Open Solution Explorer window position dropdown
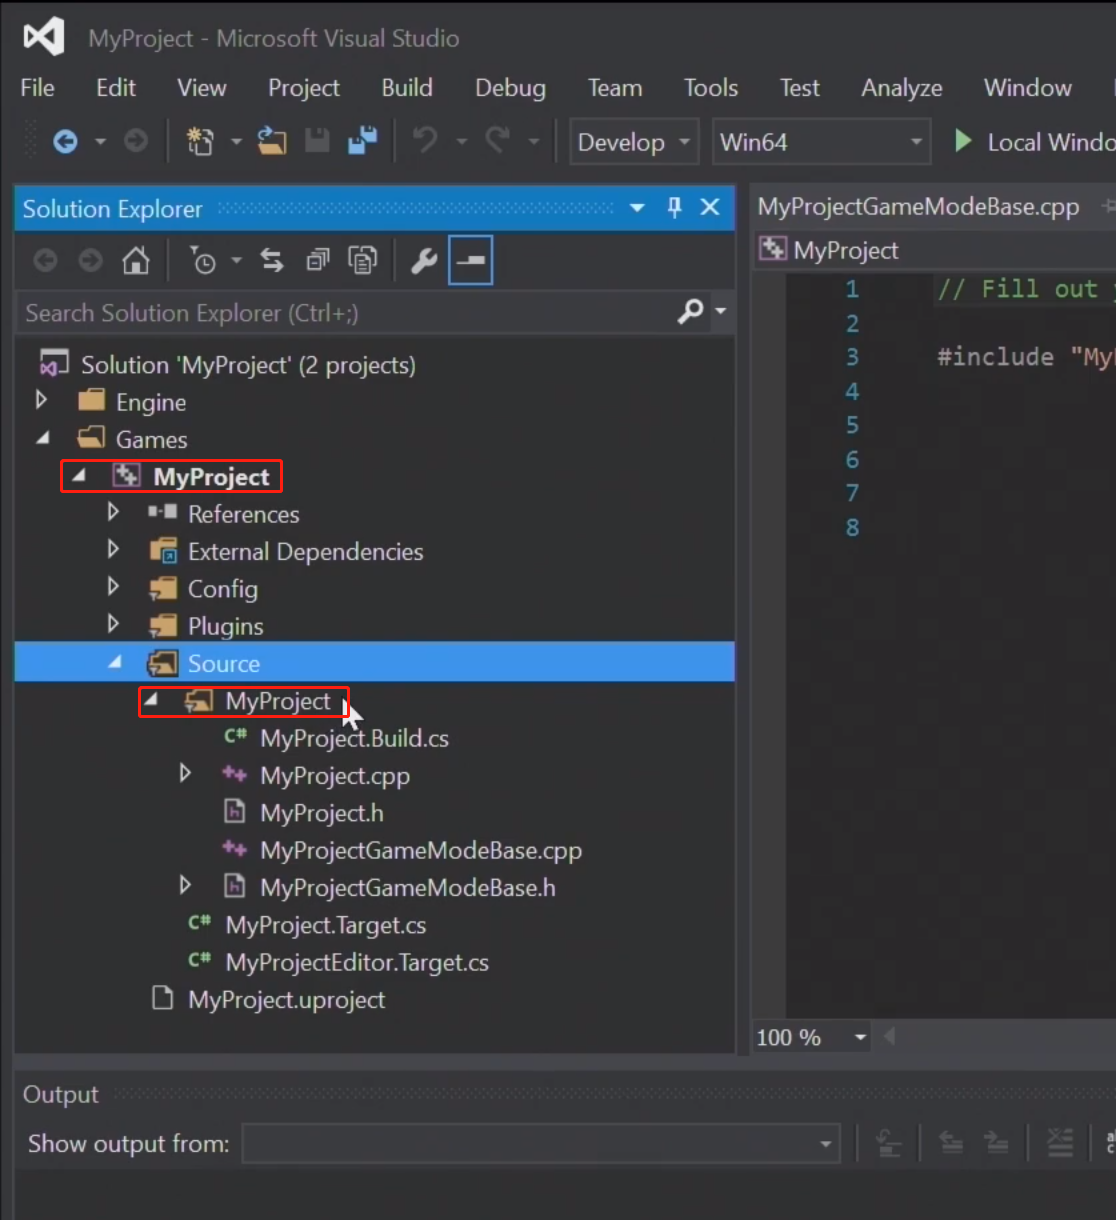This screenshot has height=1220, width=1116. point(637,208)
